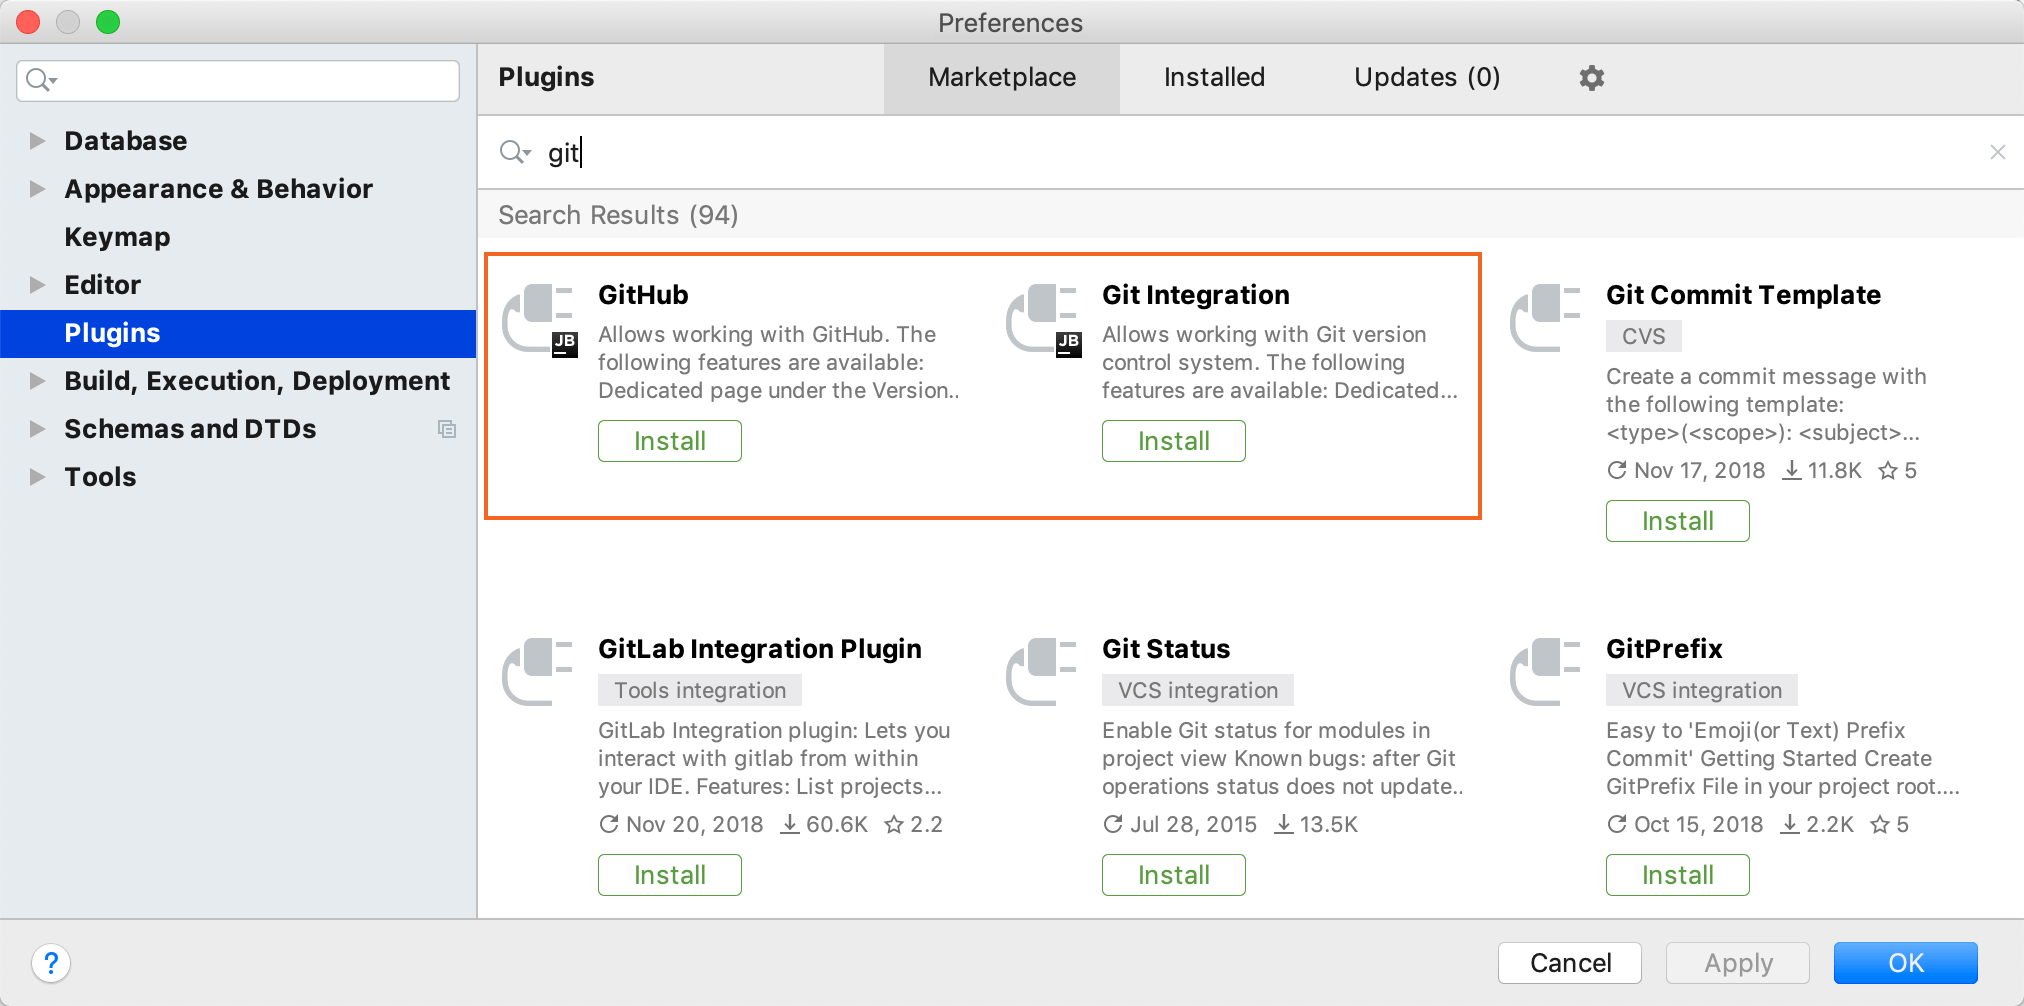This screenshot has height=1006, width=2024.
Task: Switch to the Installed tab
Action: 1213,77
